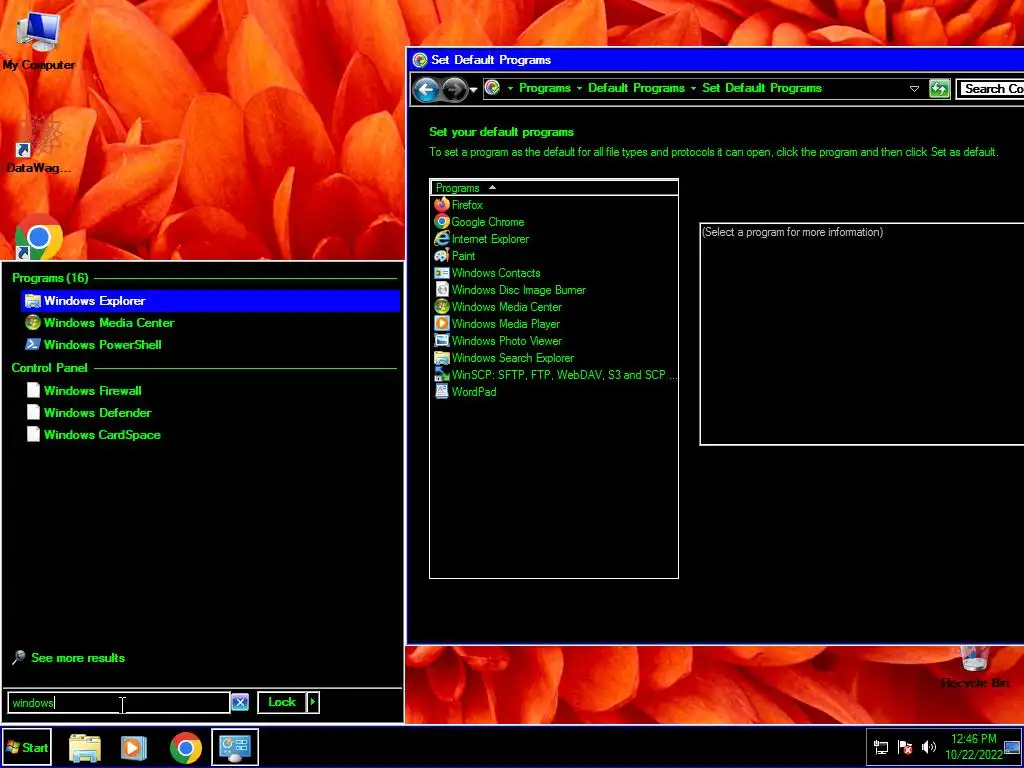Click the Control Panel group header
The image size is (1024, 768).
coord(49,368)
